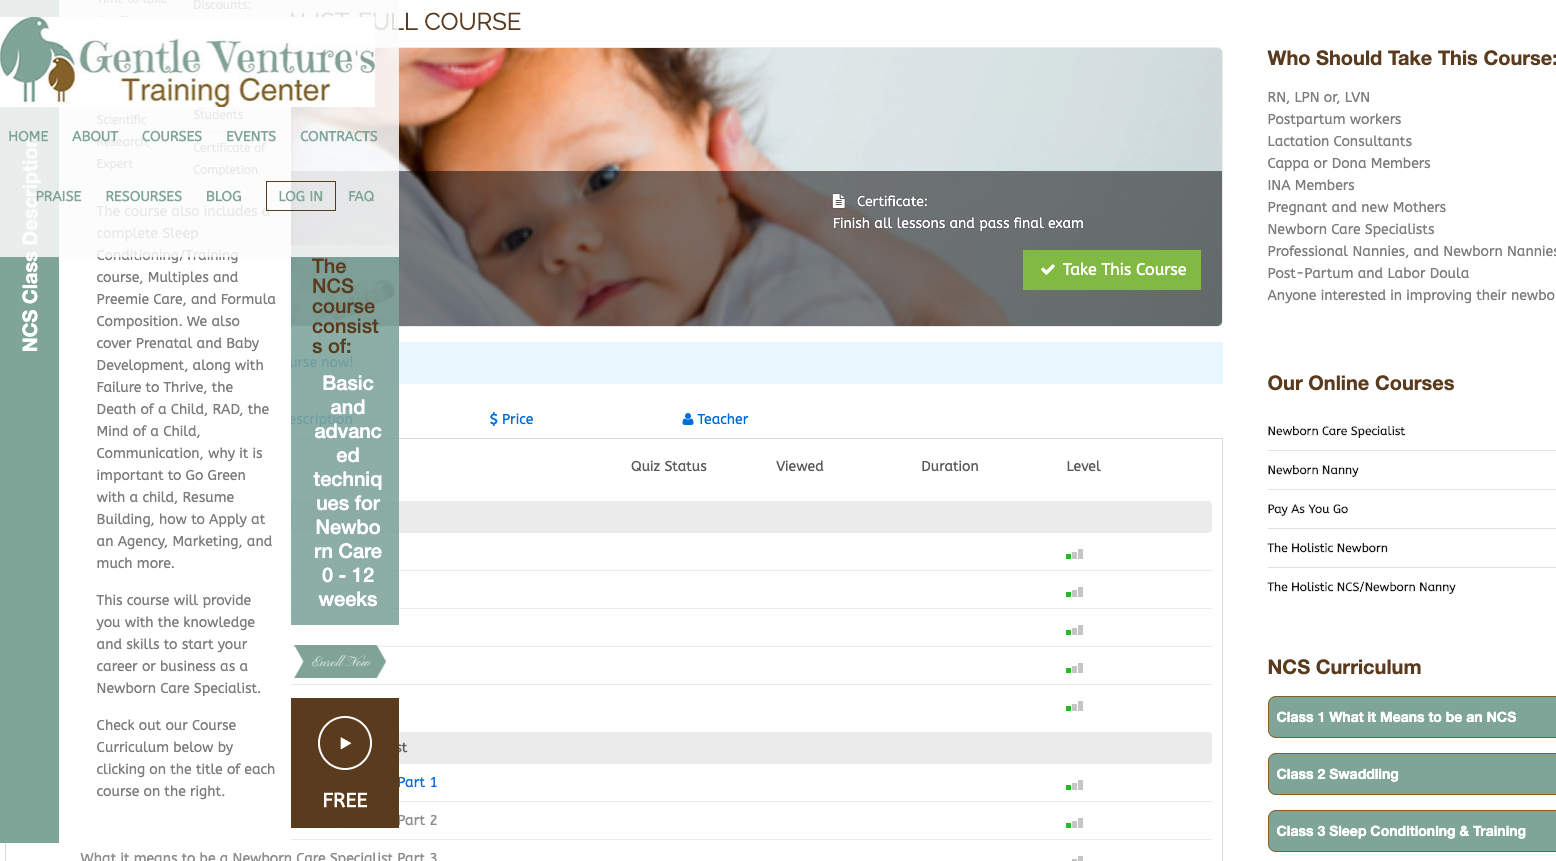Open the Newborn Care Specialist course link
Screen dimensions: 1556x861
pyautogui.click(x=1335, y=431)
